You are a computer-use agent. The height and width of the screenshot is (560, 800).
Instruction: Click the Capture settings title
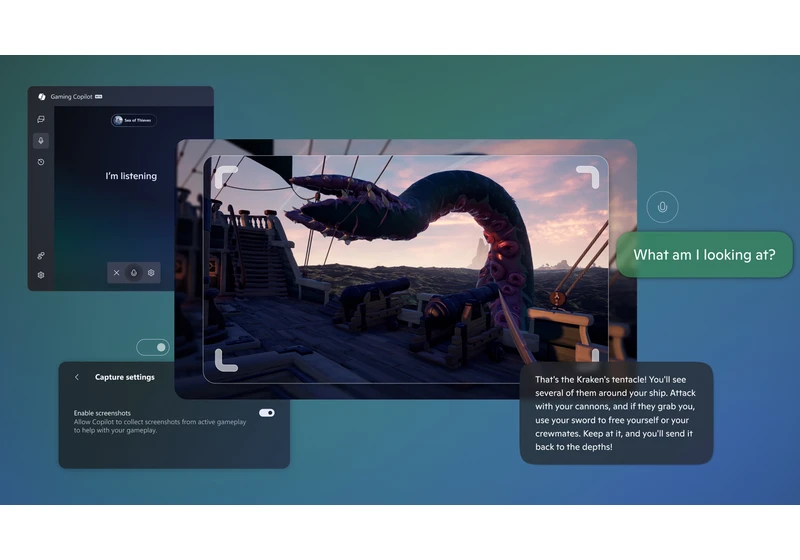[x=124, y=377]
